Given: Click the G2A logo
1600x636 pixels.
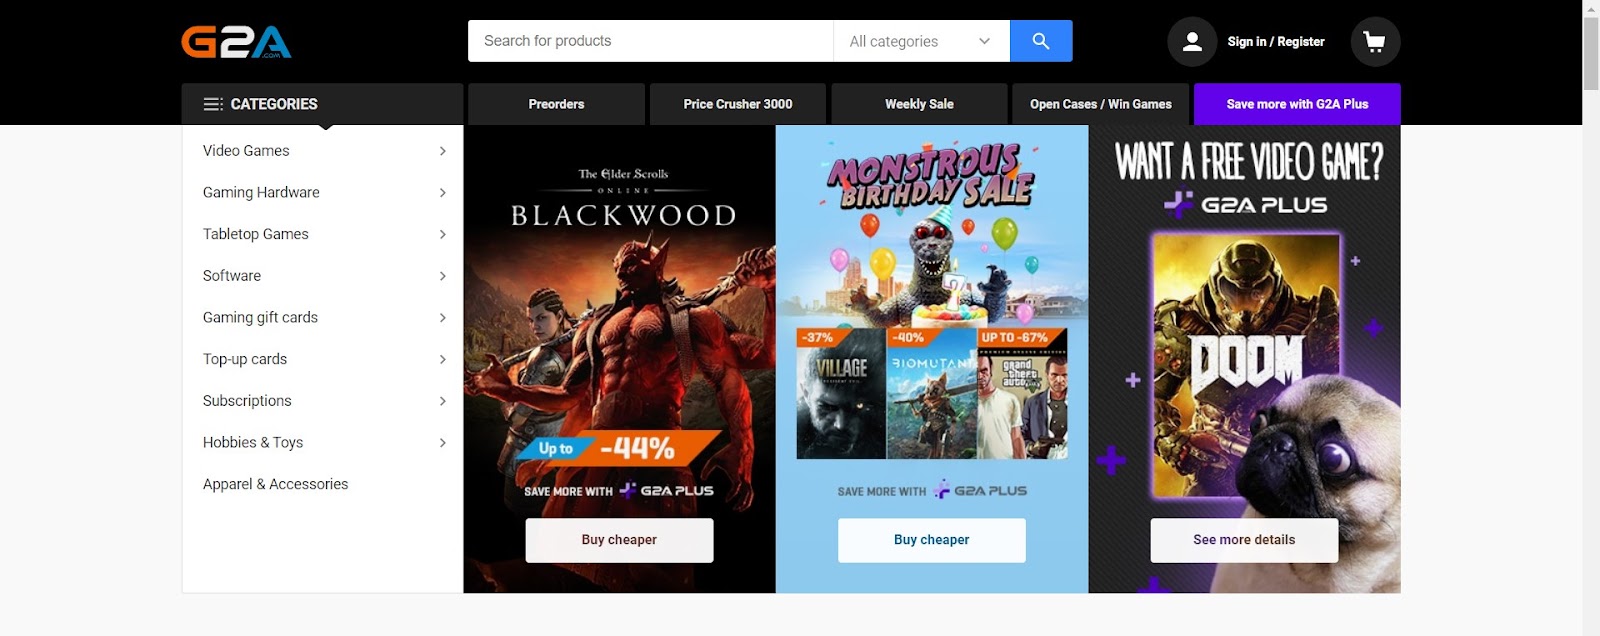Looking at the screenshot, I should pos(236,42).
